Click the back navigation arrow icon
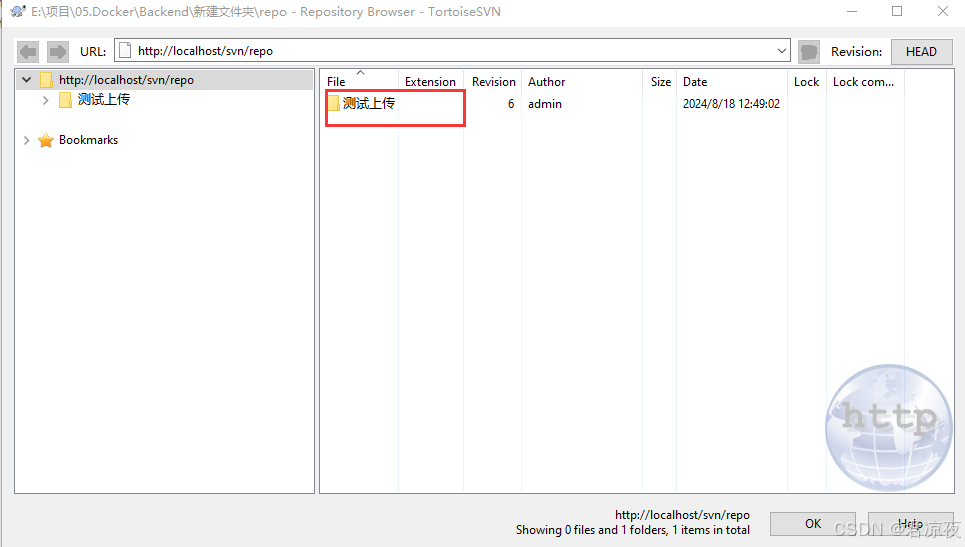This screenshot has width=965, height=547. (28, 51)
